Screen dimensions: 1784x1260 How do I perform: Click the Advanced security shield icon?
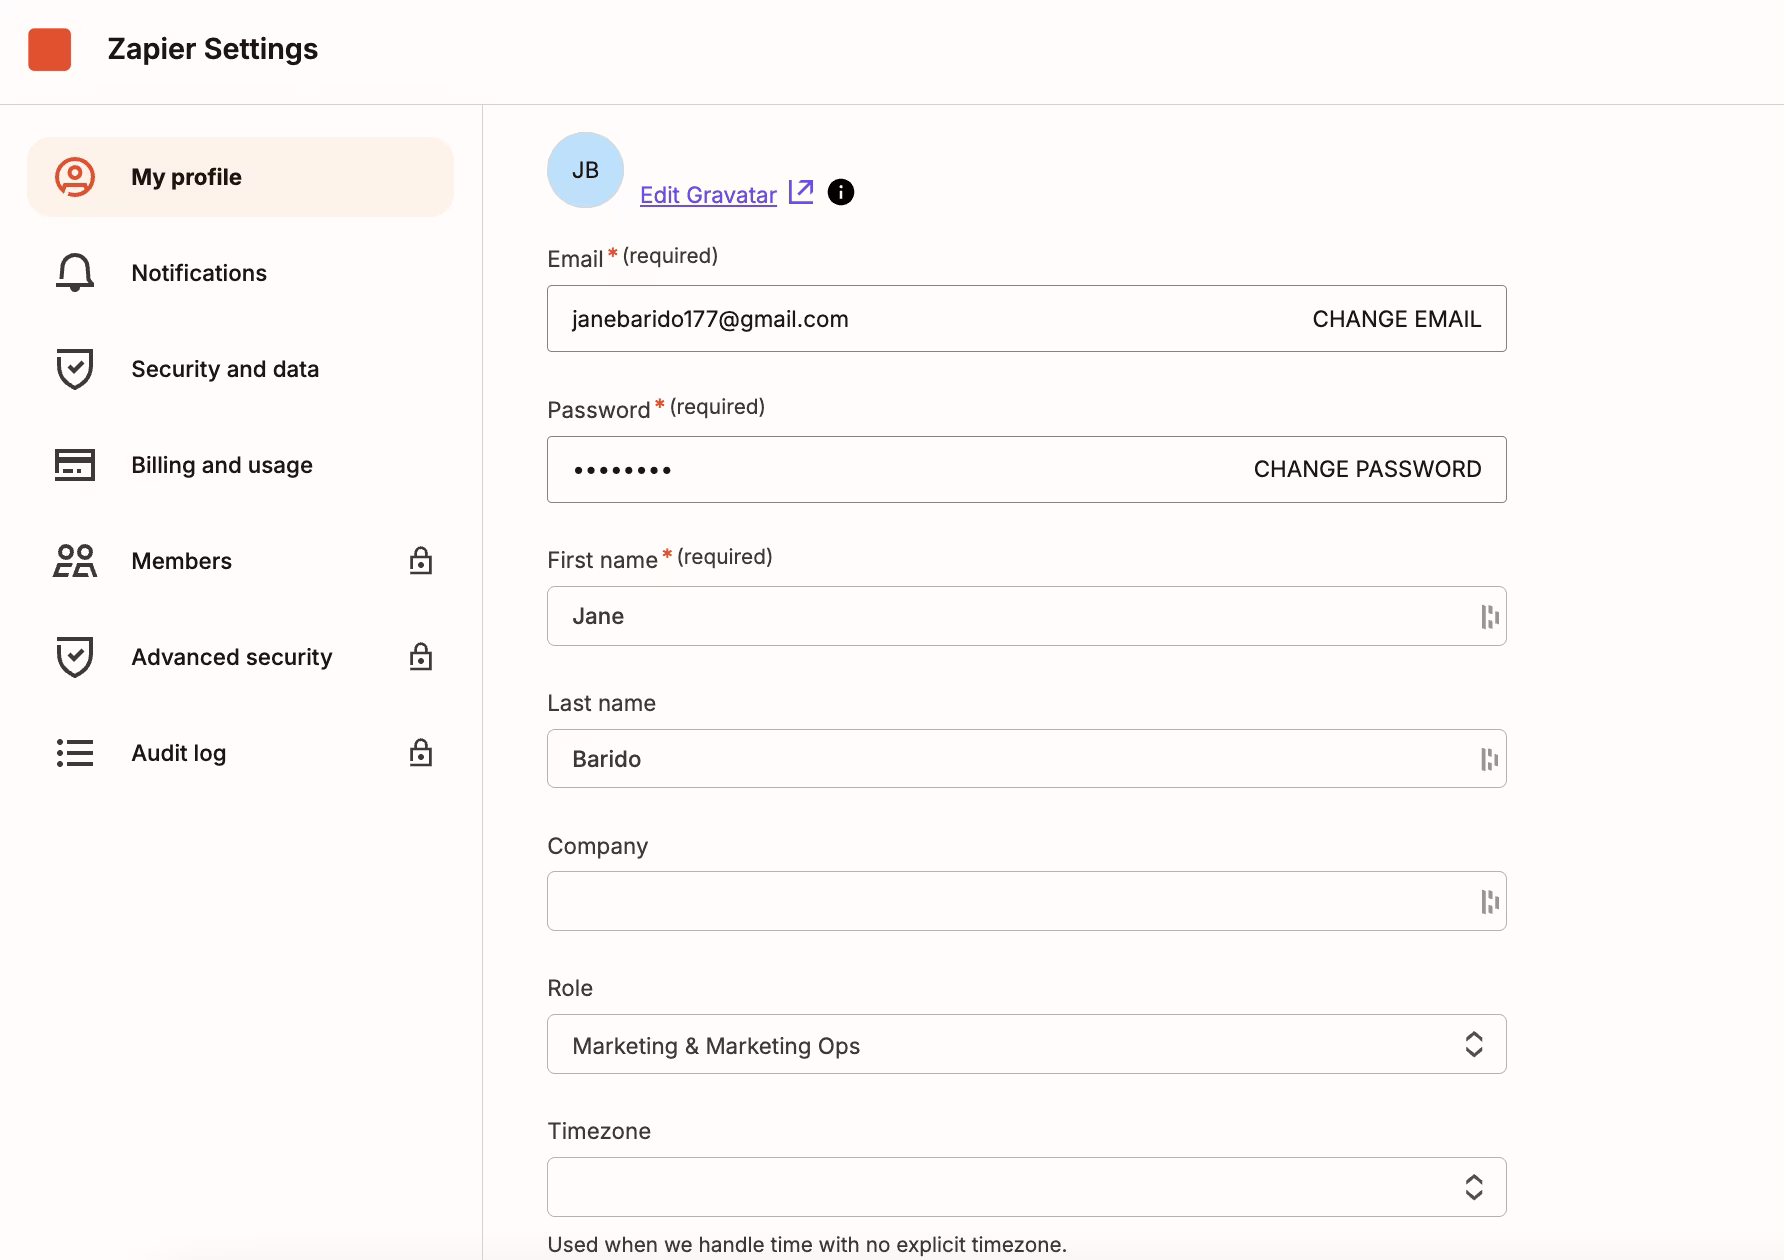75,657
